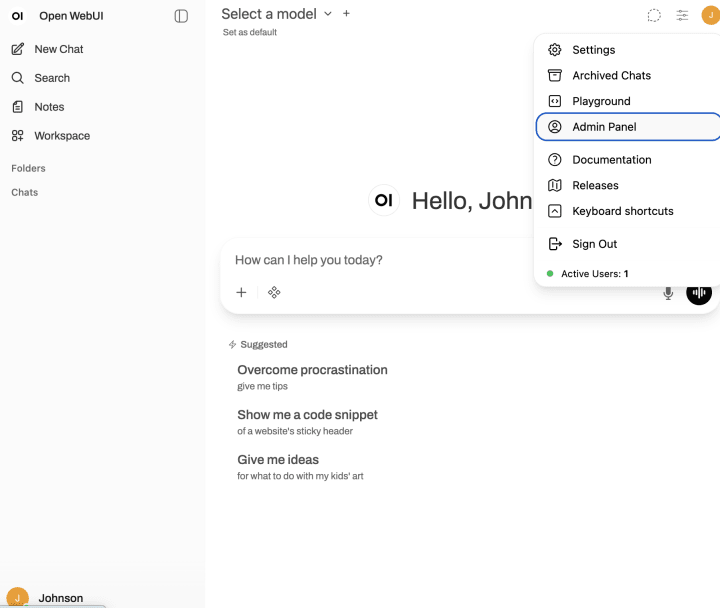Screen dimensions: 720x608
Task: Click Johnson user name at bottom left
Action: point(61,598)
